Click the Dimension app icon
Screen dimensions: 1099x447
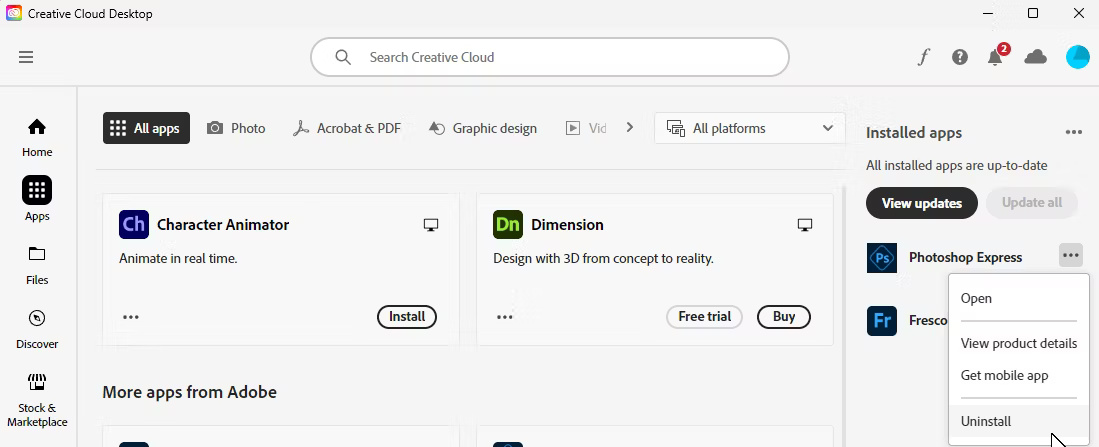[508, 224]
